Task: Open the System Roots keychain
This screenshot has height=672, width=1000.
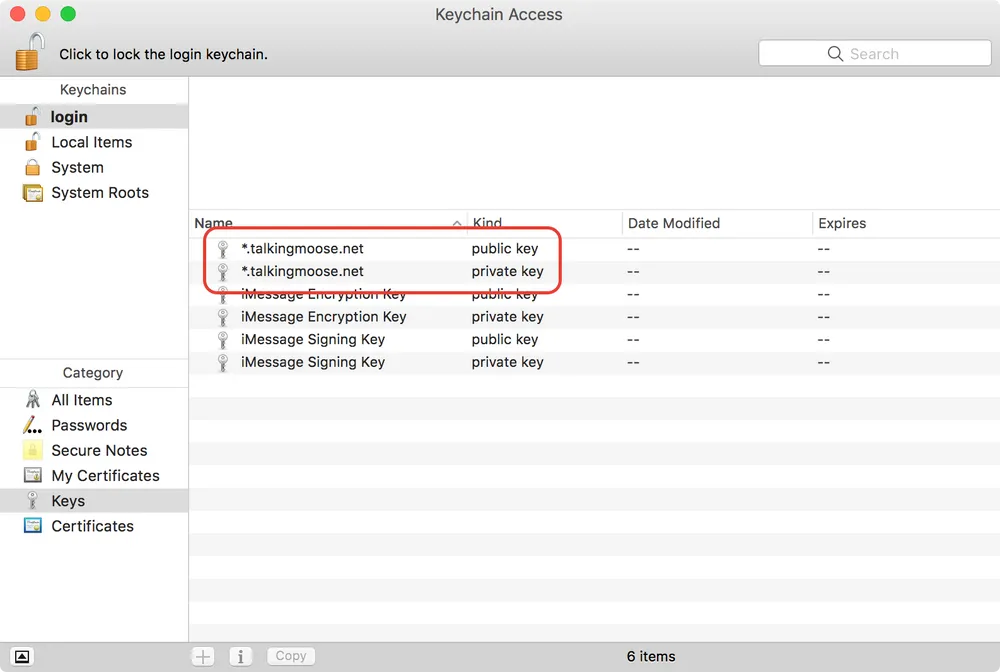Action: tap(100, 192)
